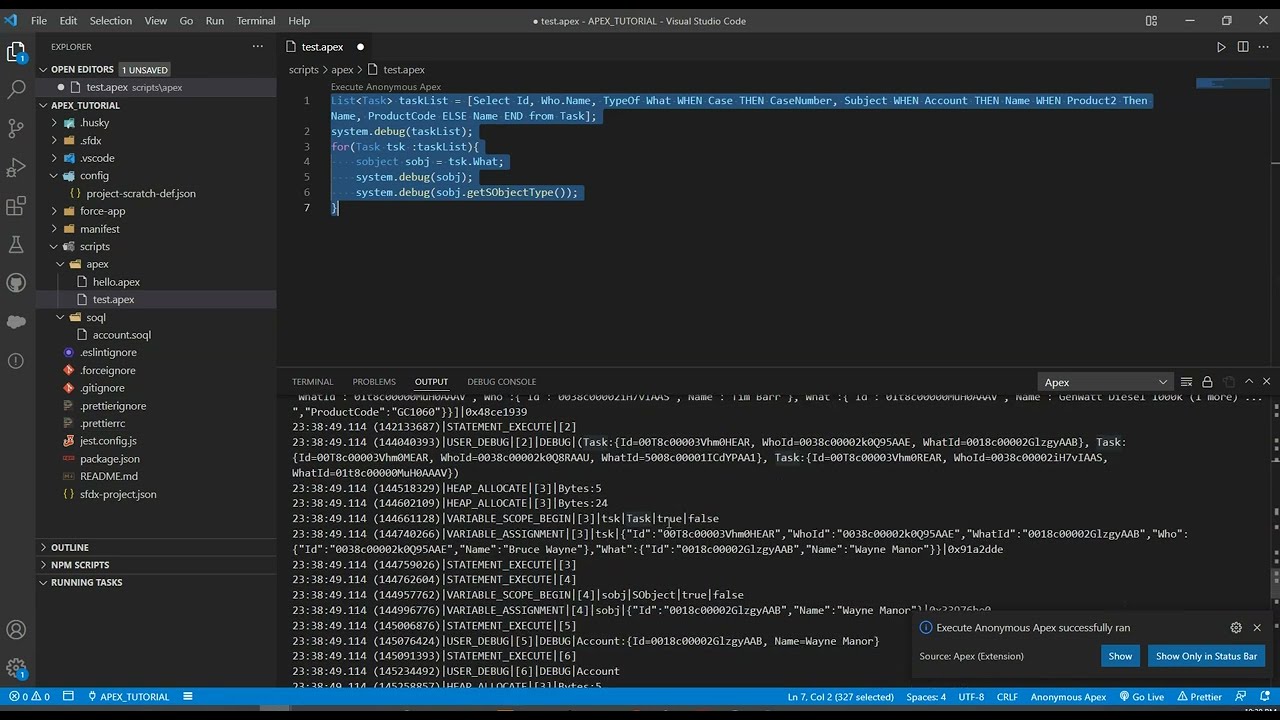Expand the OUTLINE section
1280x720 pixels.
(x=156, y=548)
